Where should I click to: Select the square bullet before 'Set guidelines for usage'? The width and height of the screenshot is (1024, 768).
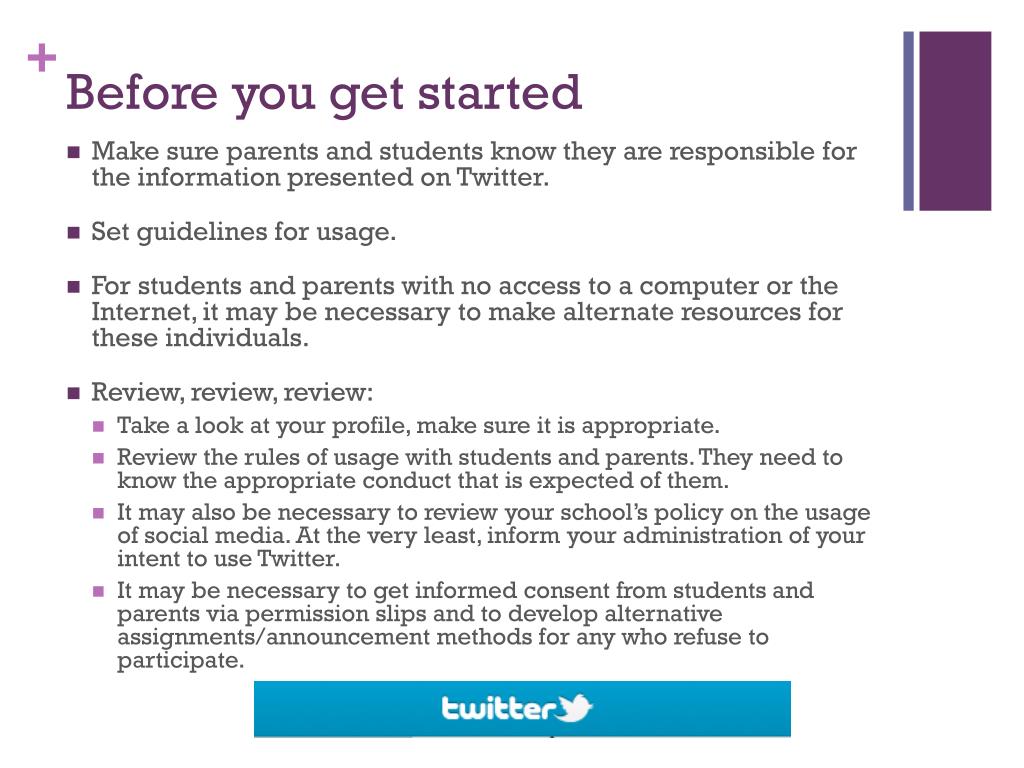(x=73, y=234)
